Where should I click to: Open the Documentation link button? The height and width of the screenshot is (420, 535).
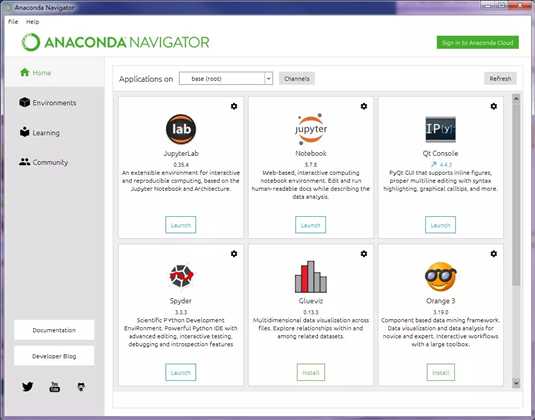pos(54,330)
